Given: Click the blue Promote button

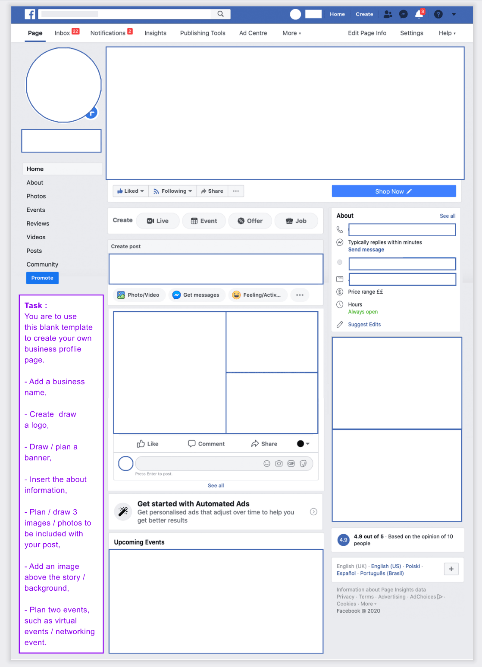Looking at the screenshot, I should pyautogui.click(x=42, y=278).
